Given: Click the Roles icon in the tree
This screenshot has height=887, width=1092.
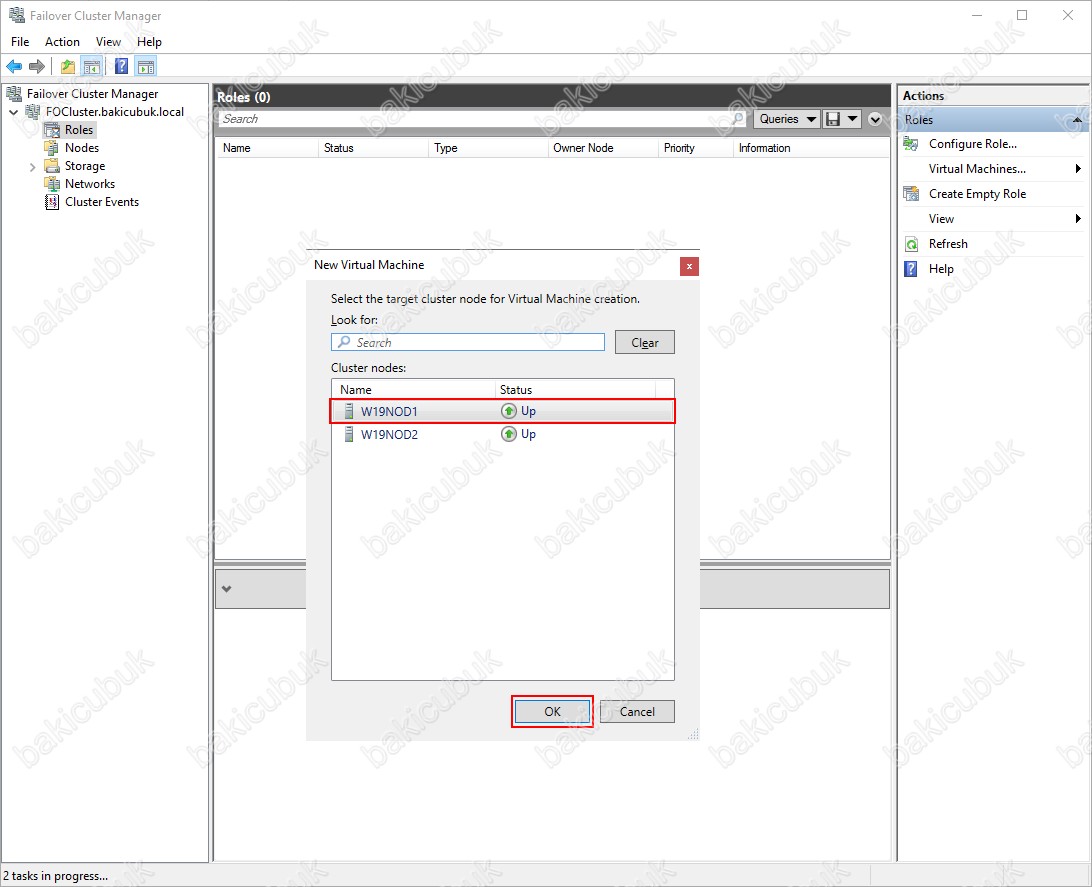Looking at the screenshot, I should (52, 130).
